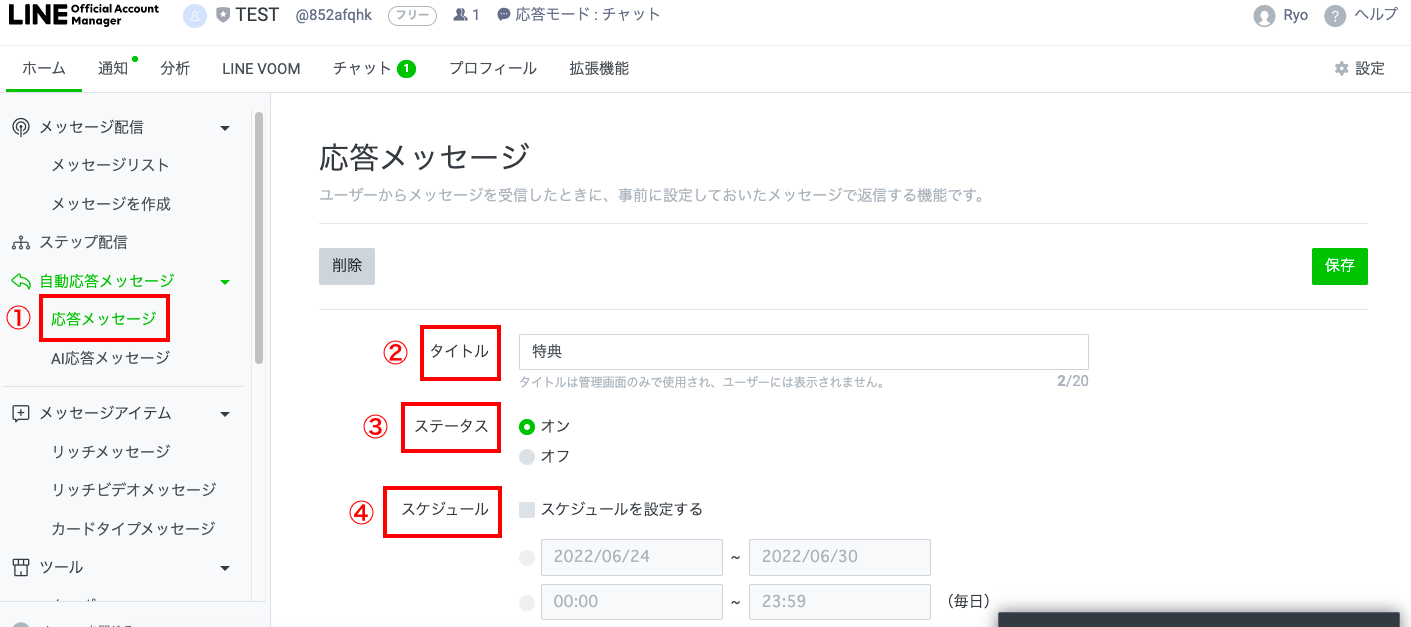Click the green 保存 button

1339,266
